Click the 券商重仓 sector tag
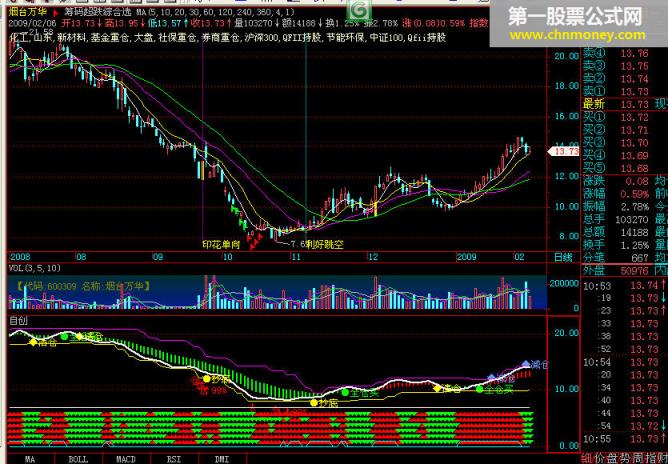This screenshot has width=668, height=464. (x=220, y=39)
